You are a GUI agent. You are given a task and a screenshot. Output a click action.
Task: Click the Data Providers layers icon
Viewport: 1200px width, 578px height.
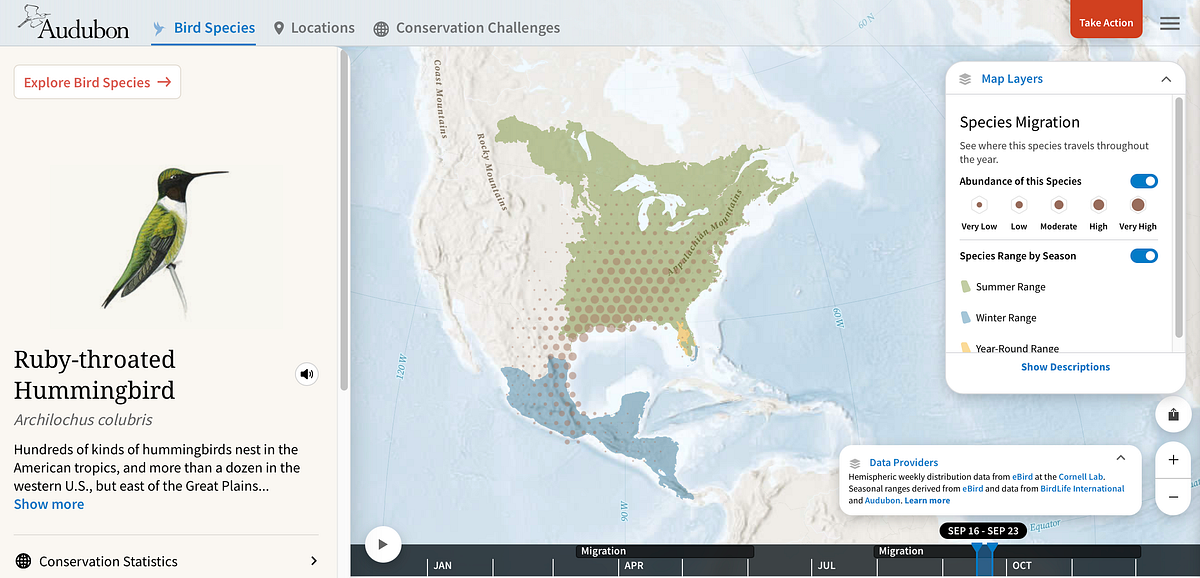[855, 462]
